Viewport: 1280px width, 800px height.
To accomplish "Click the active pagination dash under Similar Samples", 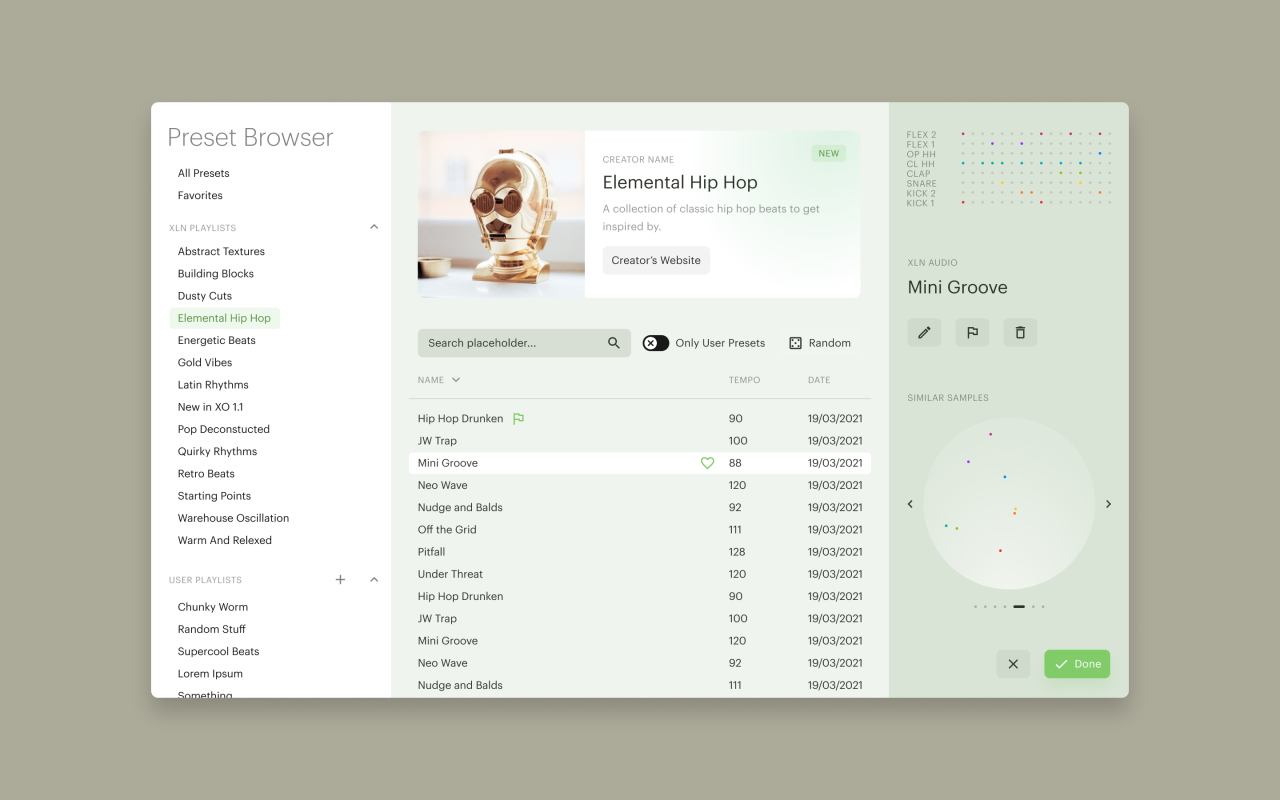I will (1018, 606).
